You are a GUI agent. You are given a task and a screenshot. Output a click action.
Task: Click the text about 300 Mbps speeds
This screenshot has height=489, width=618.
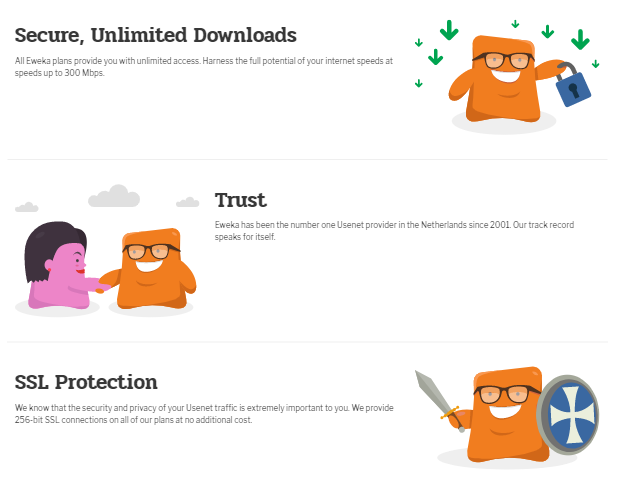pyautogui.click(x=204, y=67)
